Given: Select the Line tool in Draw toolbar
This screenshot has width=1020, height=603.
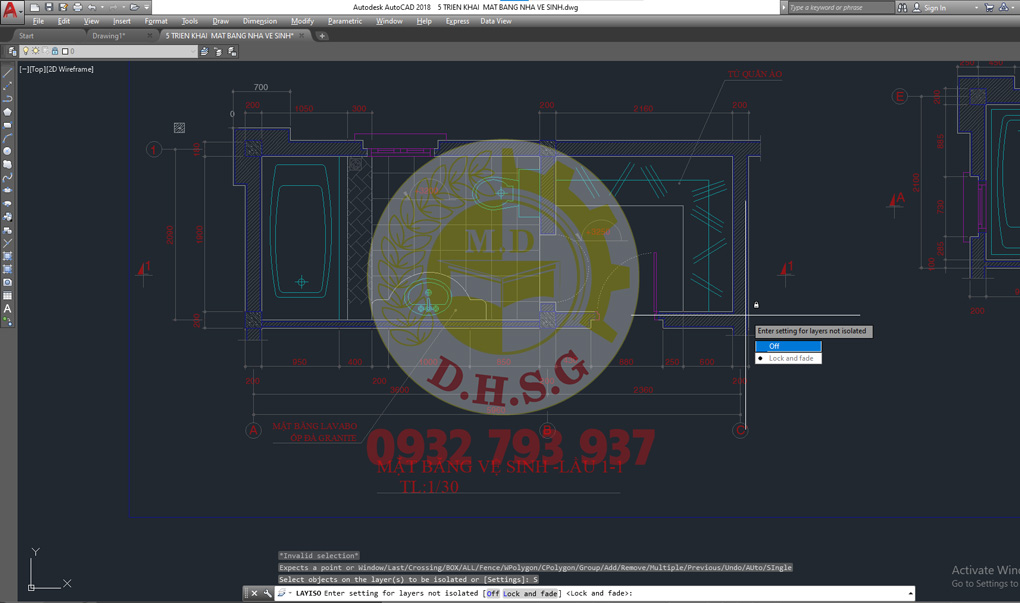Looking at the screenshot, I should pos(8,72).
